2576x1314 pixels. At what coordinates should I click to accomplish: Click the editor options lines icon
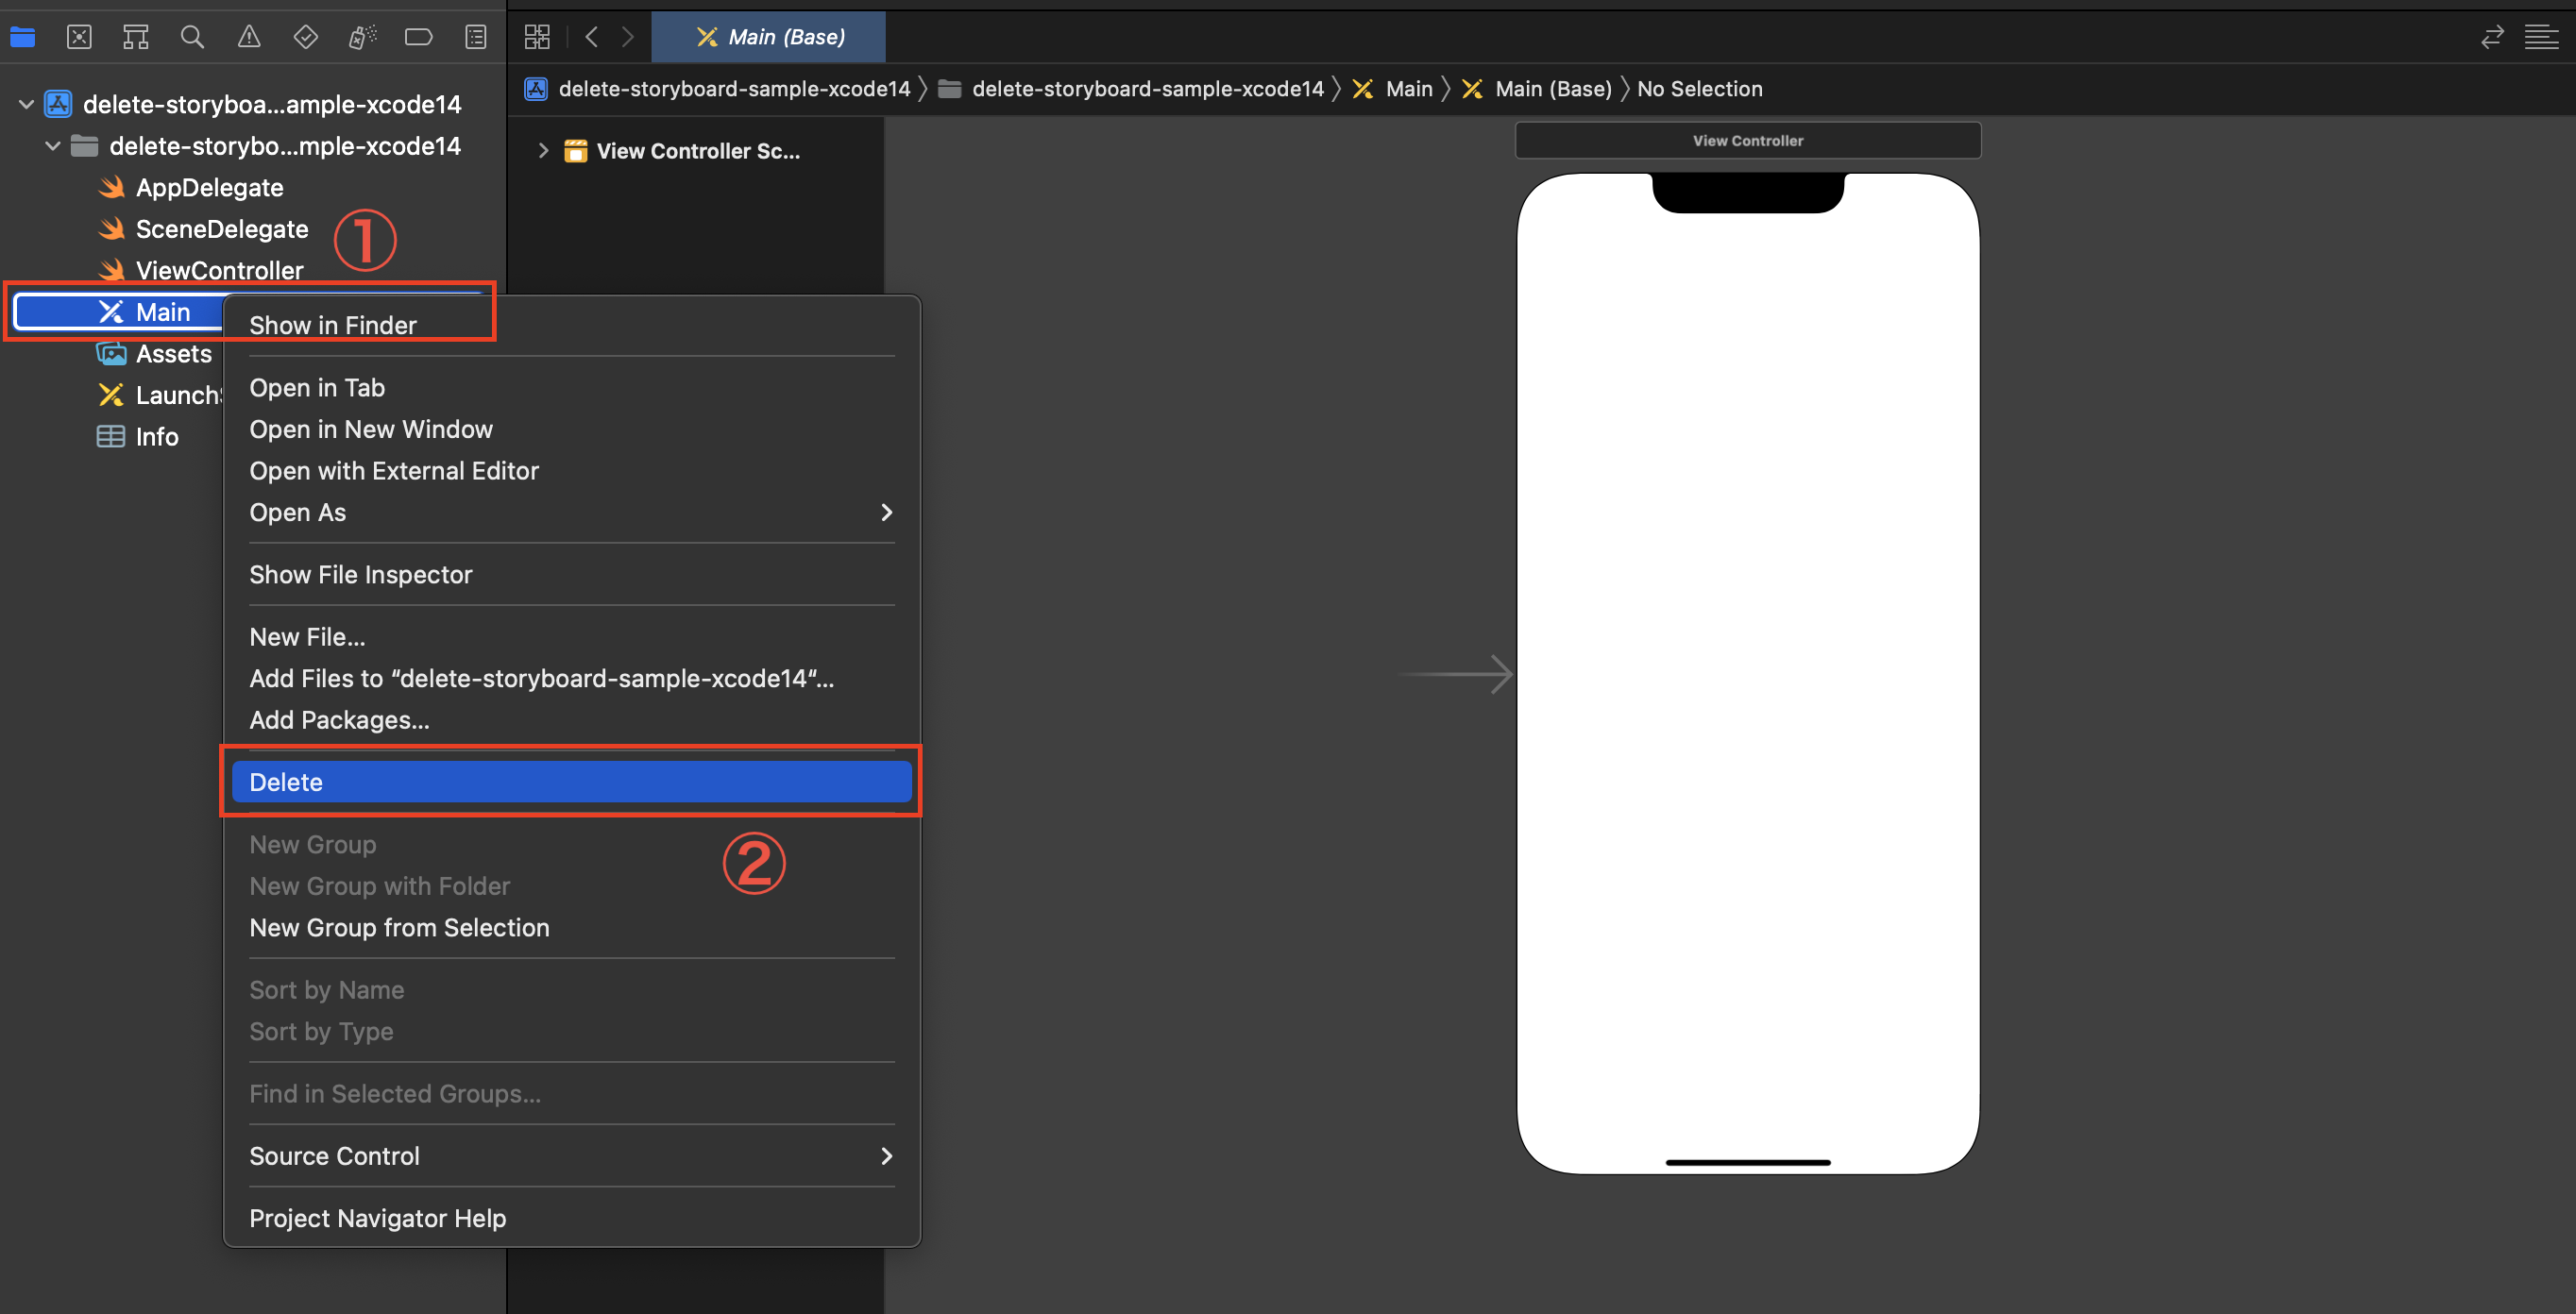click(2541, 37)
